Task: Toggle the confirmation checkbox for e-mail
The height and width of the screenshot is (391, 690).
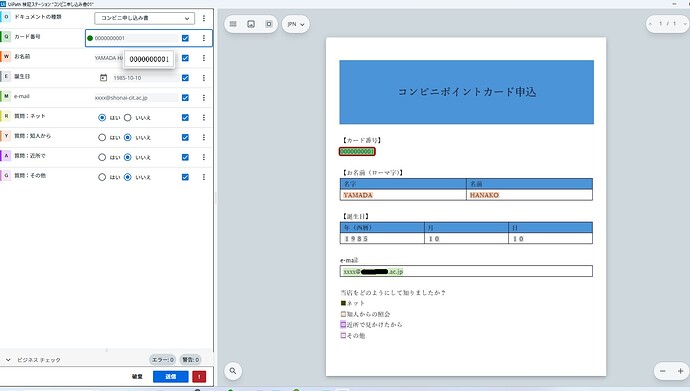Action: [x=185, y=98]
